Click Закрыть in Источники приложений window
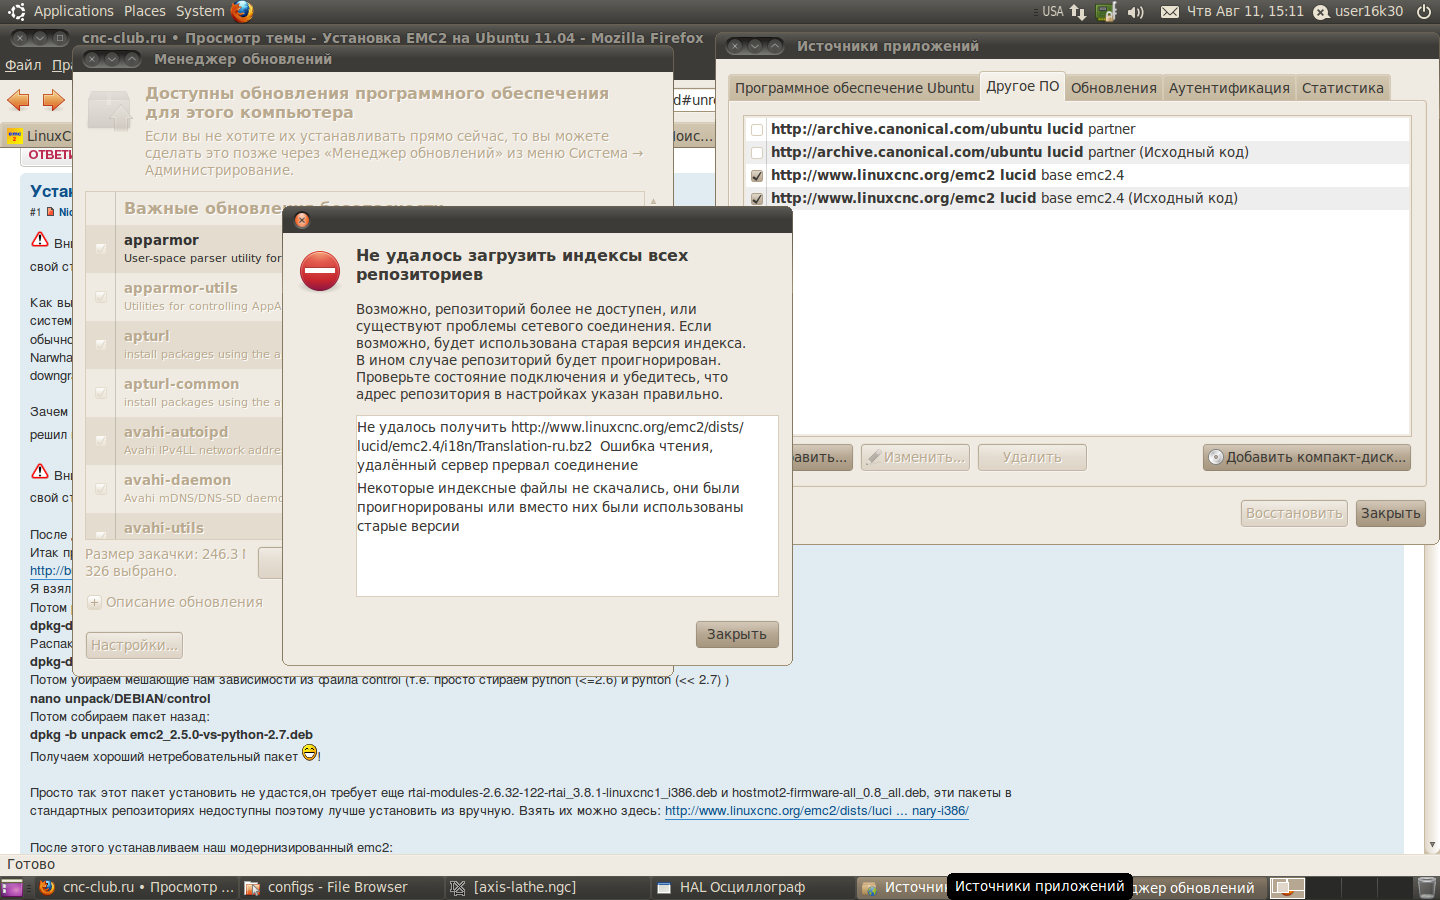1440x900 pixels. click(1390, 513)
